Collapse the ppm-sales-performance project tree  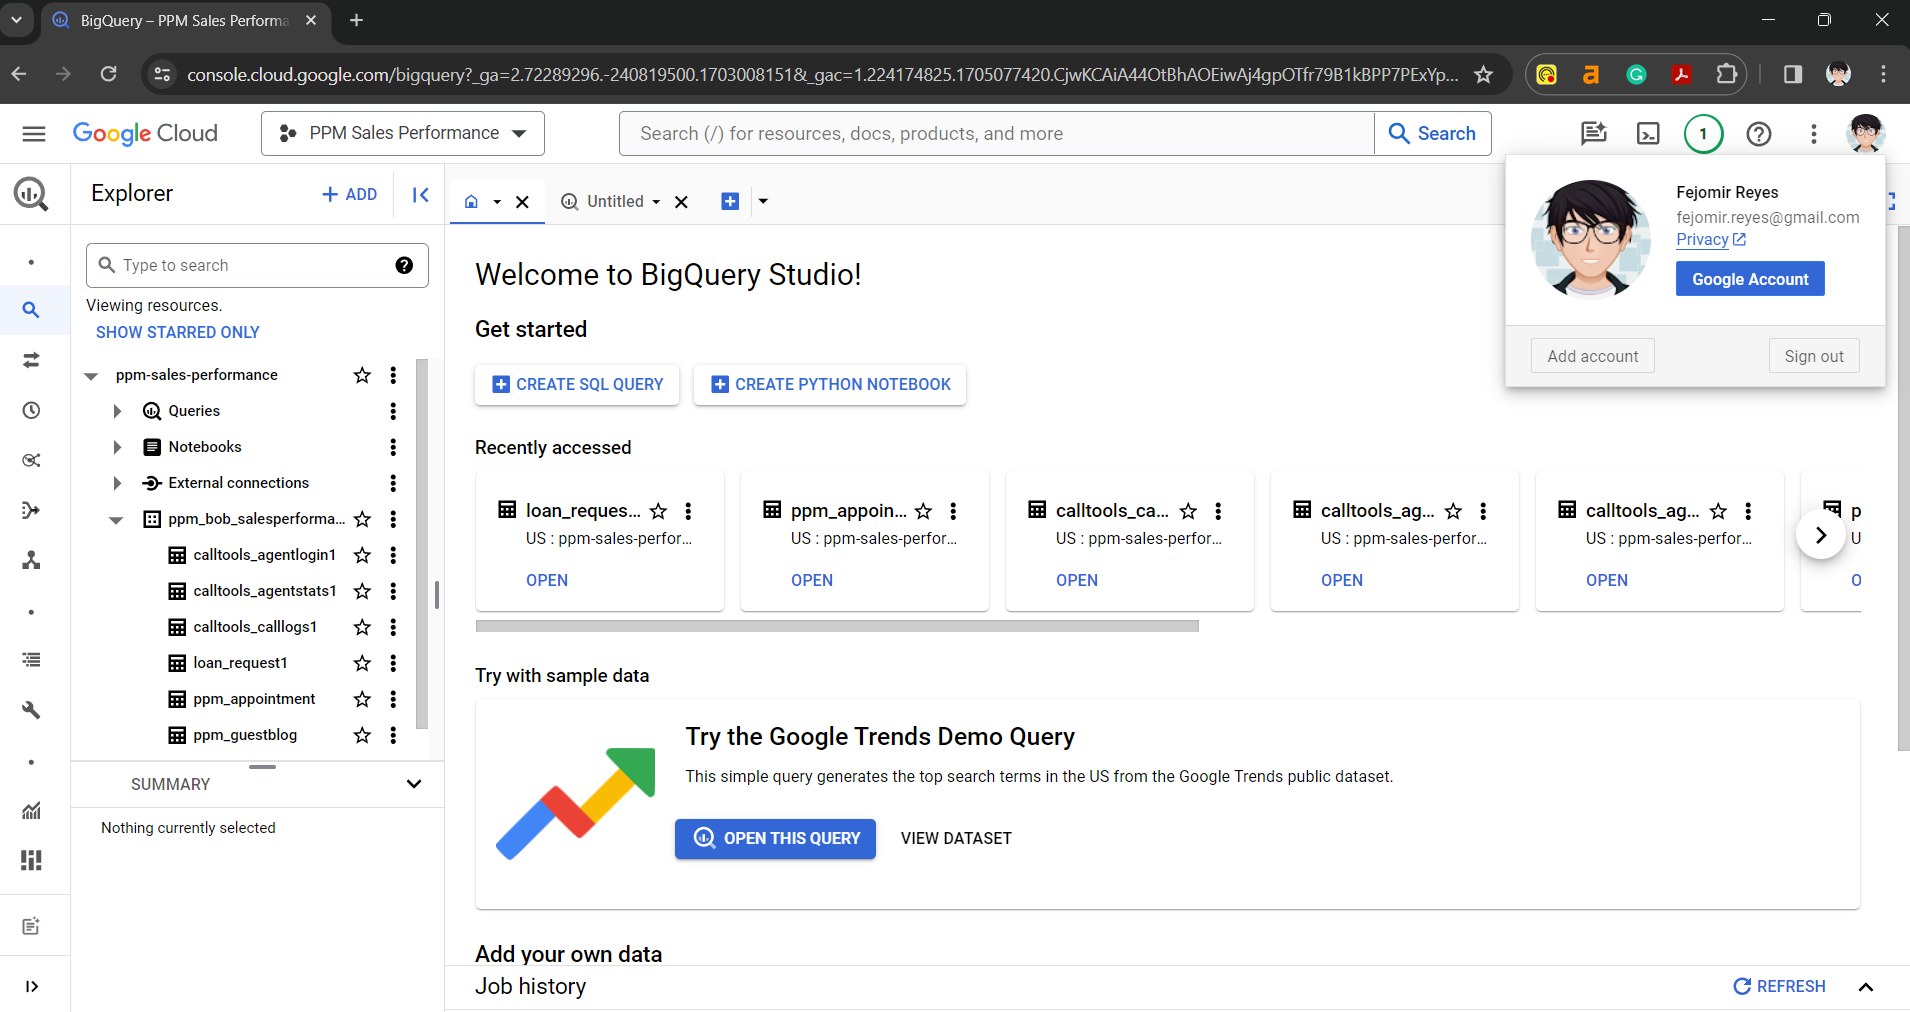point(91,376)
